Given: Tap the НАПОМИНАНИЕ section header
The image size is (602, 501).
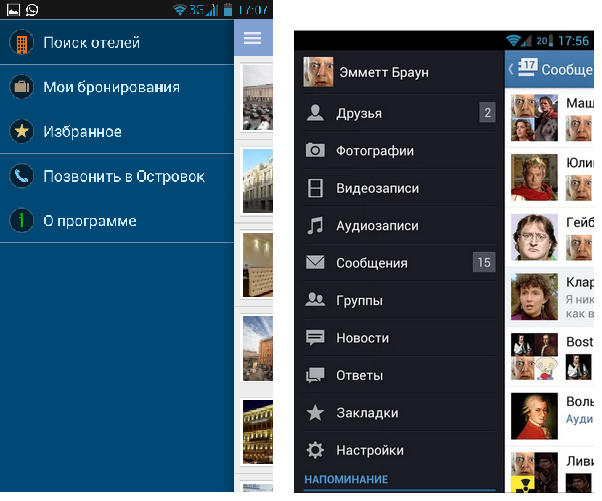Looking at the screenshot, I should click(346, 479).
